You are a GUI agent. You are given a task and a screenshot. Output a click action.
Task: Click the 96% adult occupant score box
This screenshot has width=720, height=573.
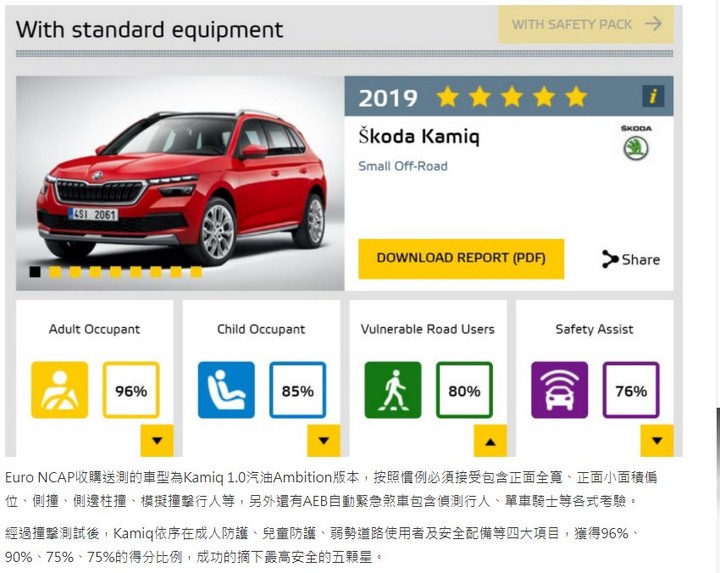coord(131,390)
